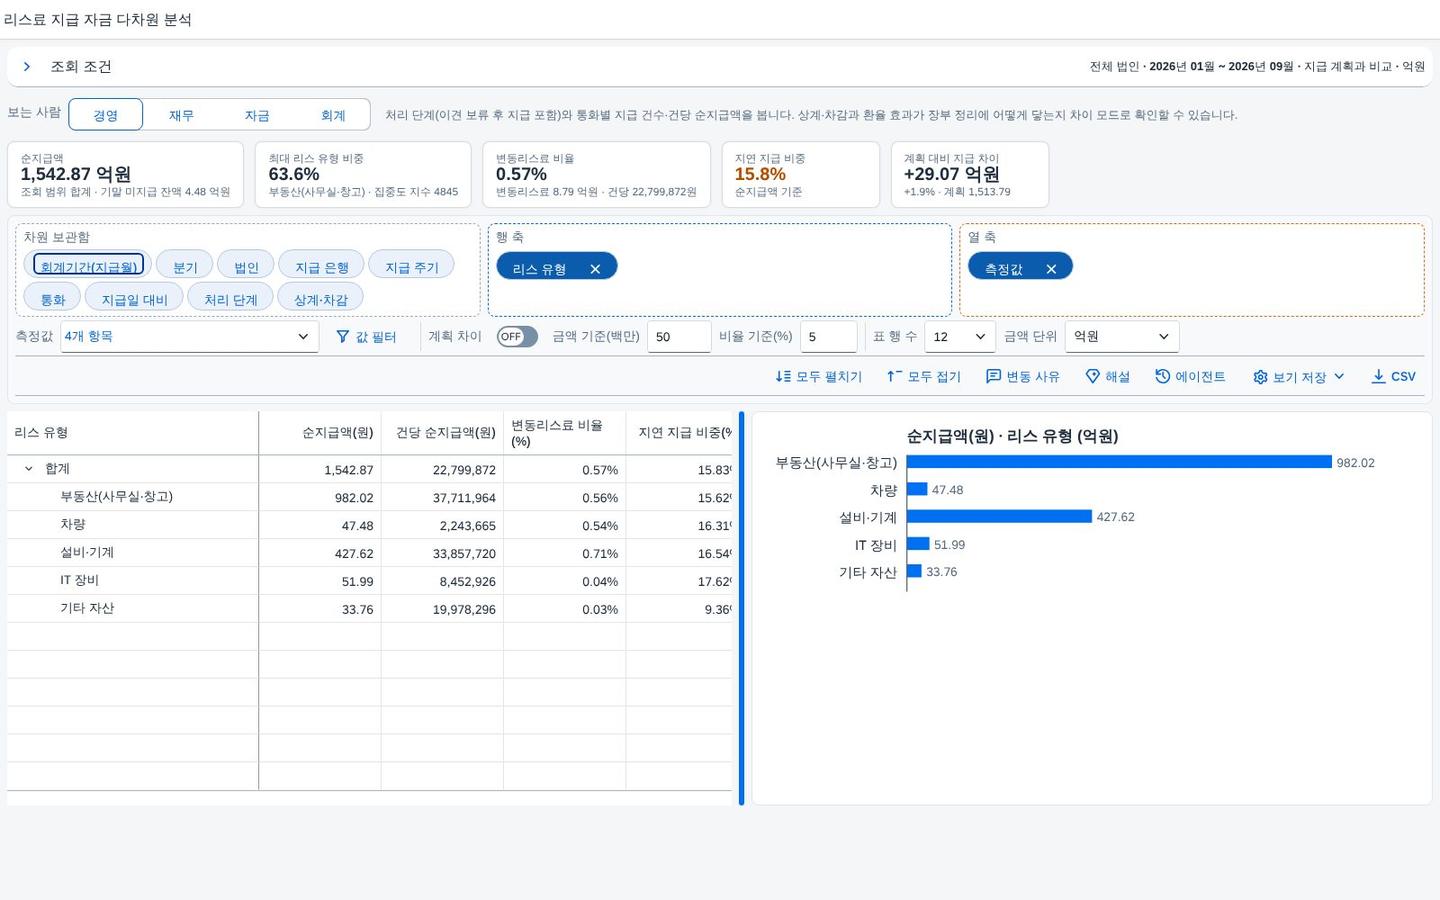Select the 통화 dimension chip
This screenshot has width=1440, height=900.
[52, 298]
